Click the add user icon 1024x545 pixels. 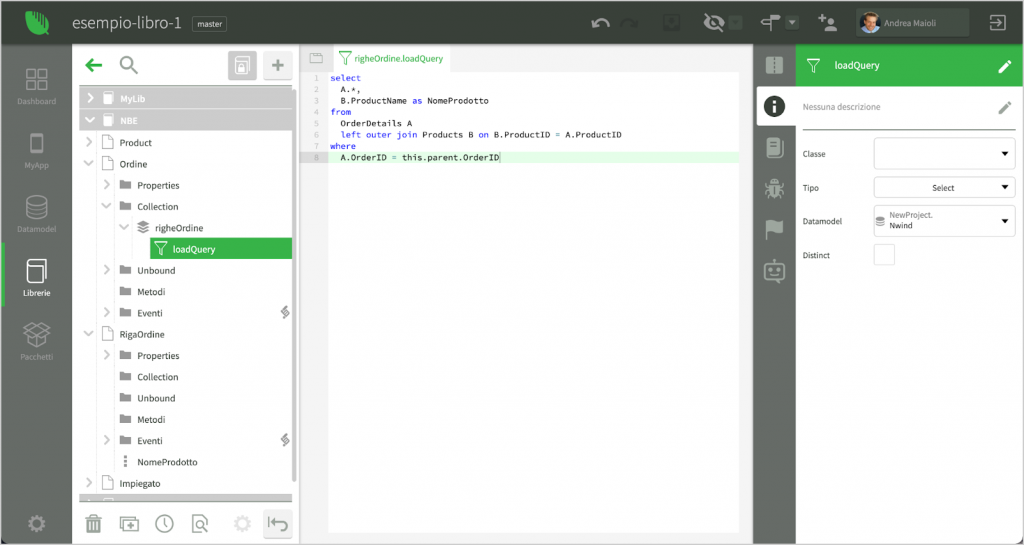pyautogui.click(x=827, y=23)
